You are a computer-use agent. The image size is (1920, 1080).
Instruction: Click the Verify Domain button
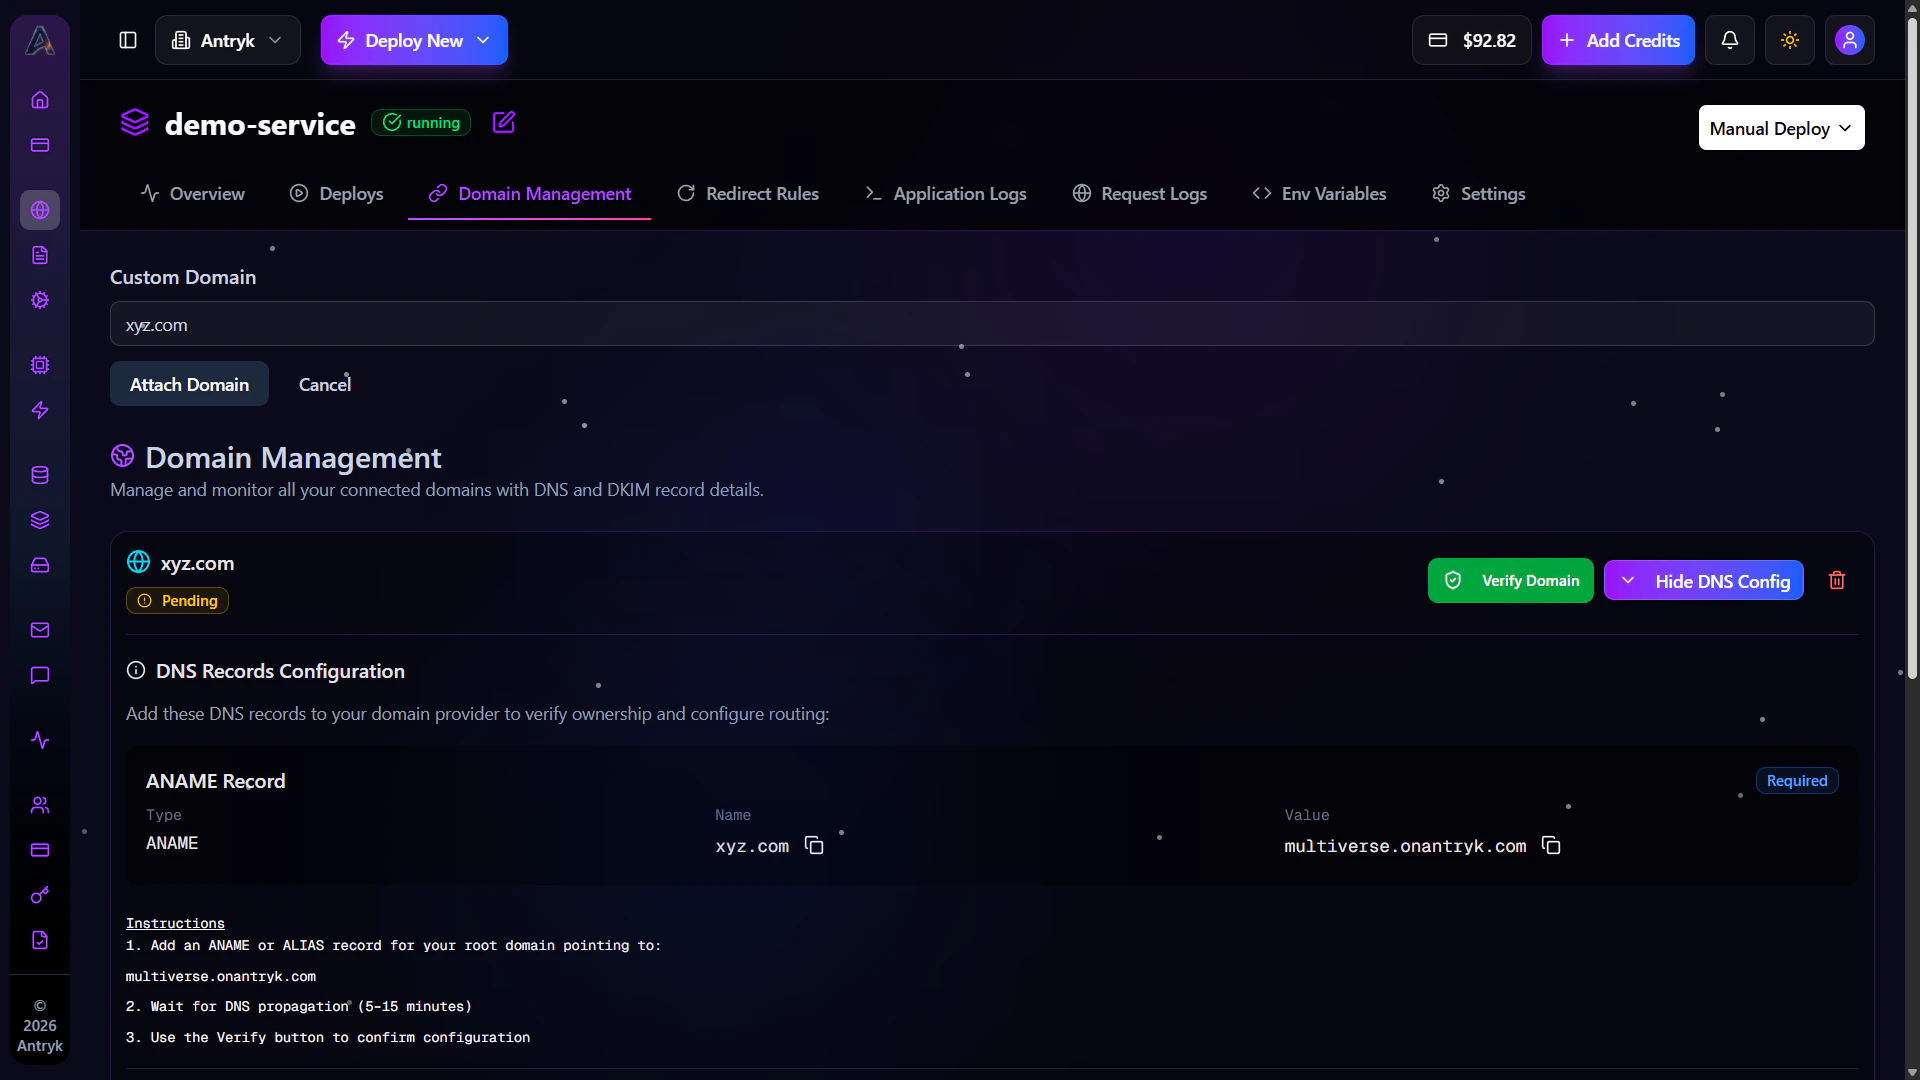tap(1510, 581)
